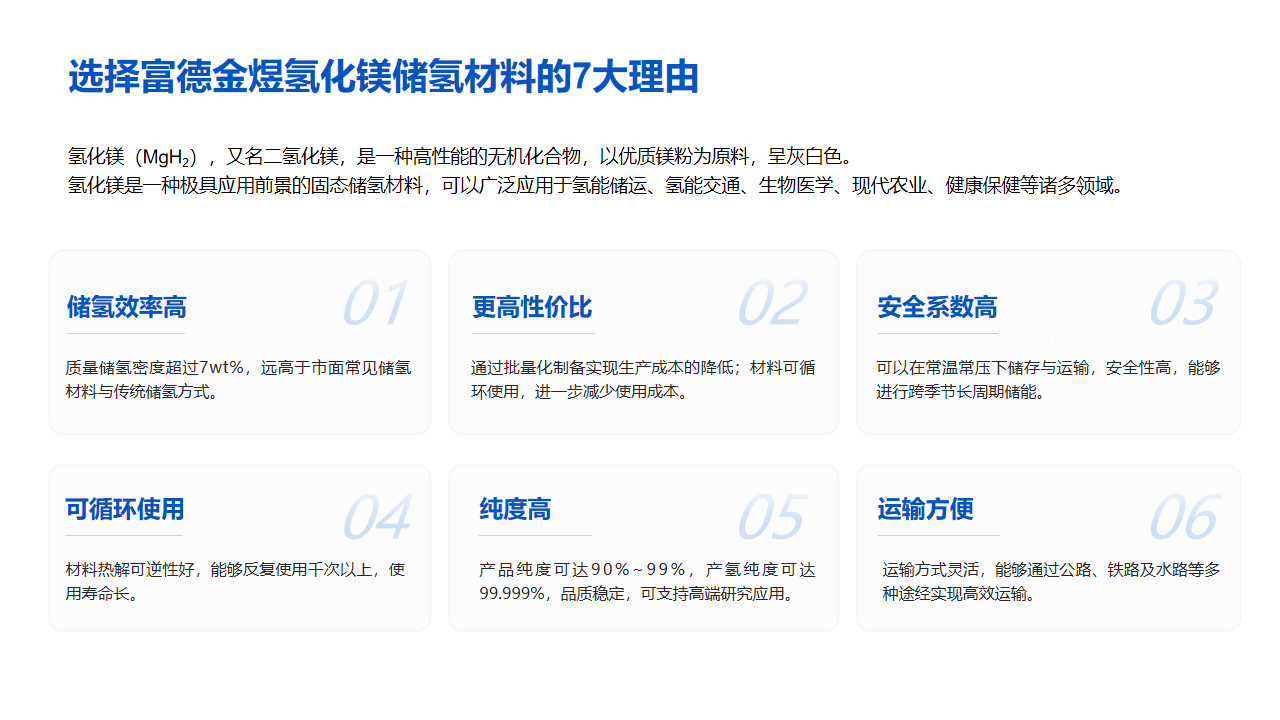Select the 安全系数高 card heading
1280x720 pixels.
click(x=937, y=307)
